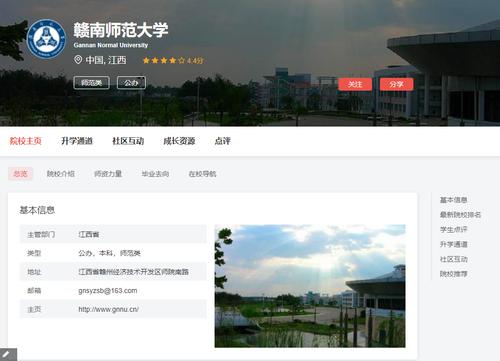The width and height of the screenshot is (500, 361).
Task: Click the 师范类 tag
Action: (x=91, y=83)
